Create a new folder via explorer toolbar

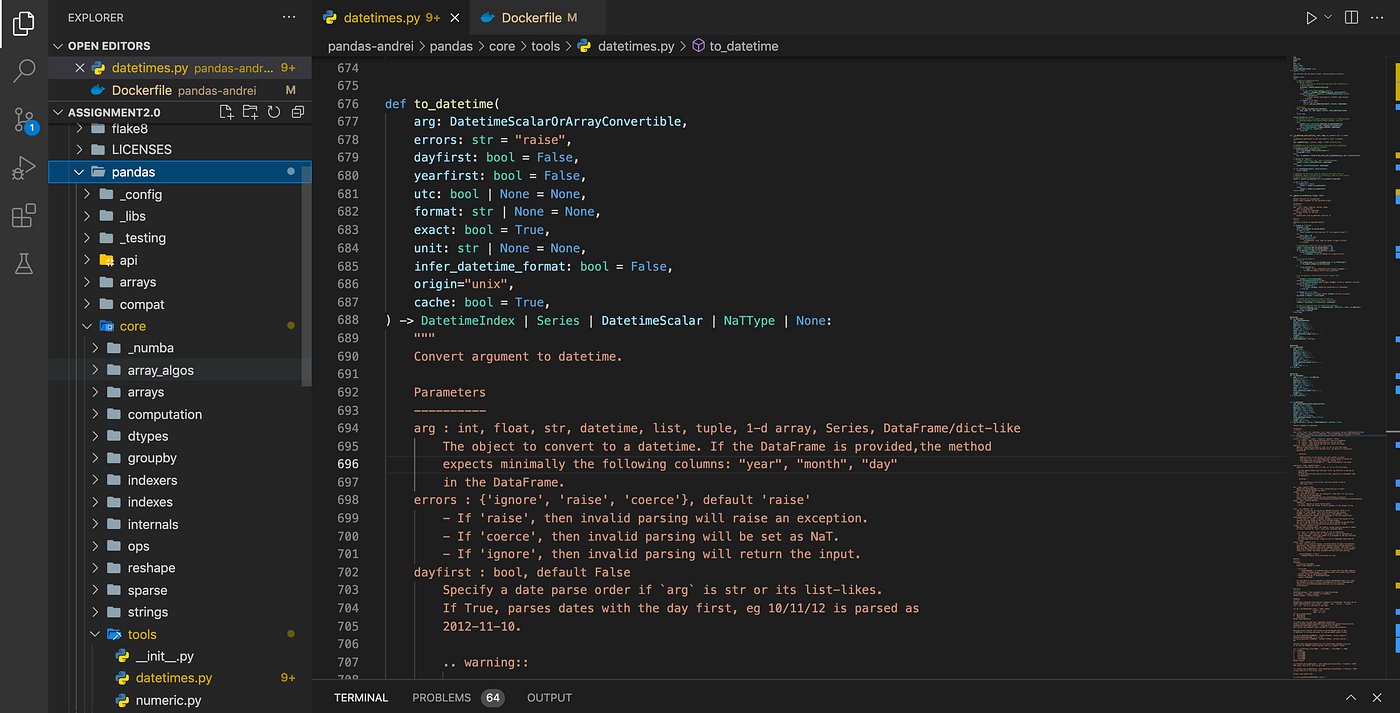click(249, 111)
